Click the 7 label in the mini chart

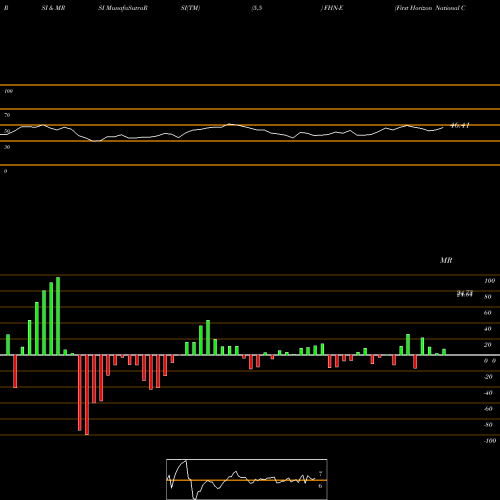(x=320, y=474)
